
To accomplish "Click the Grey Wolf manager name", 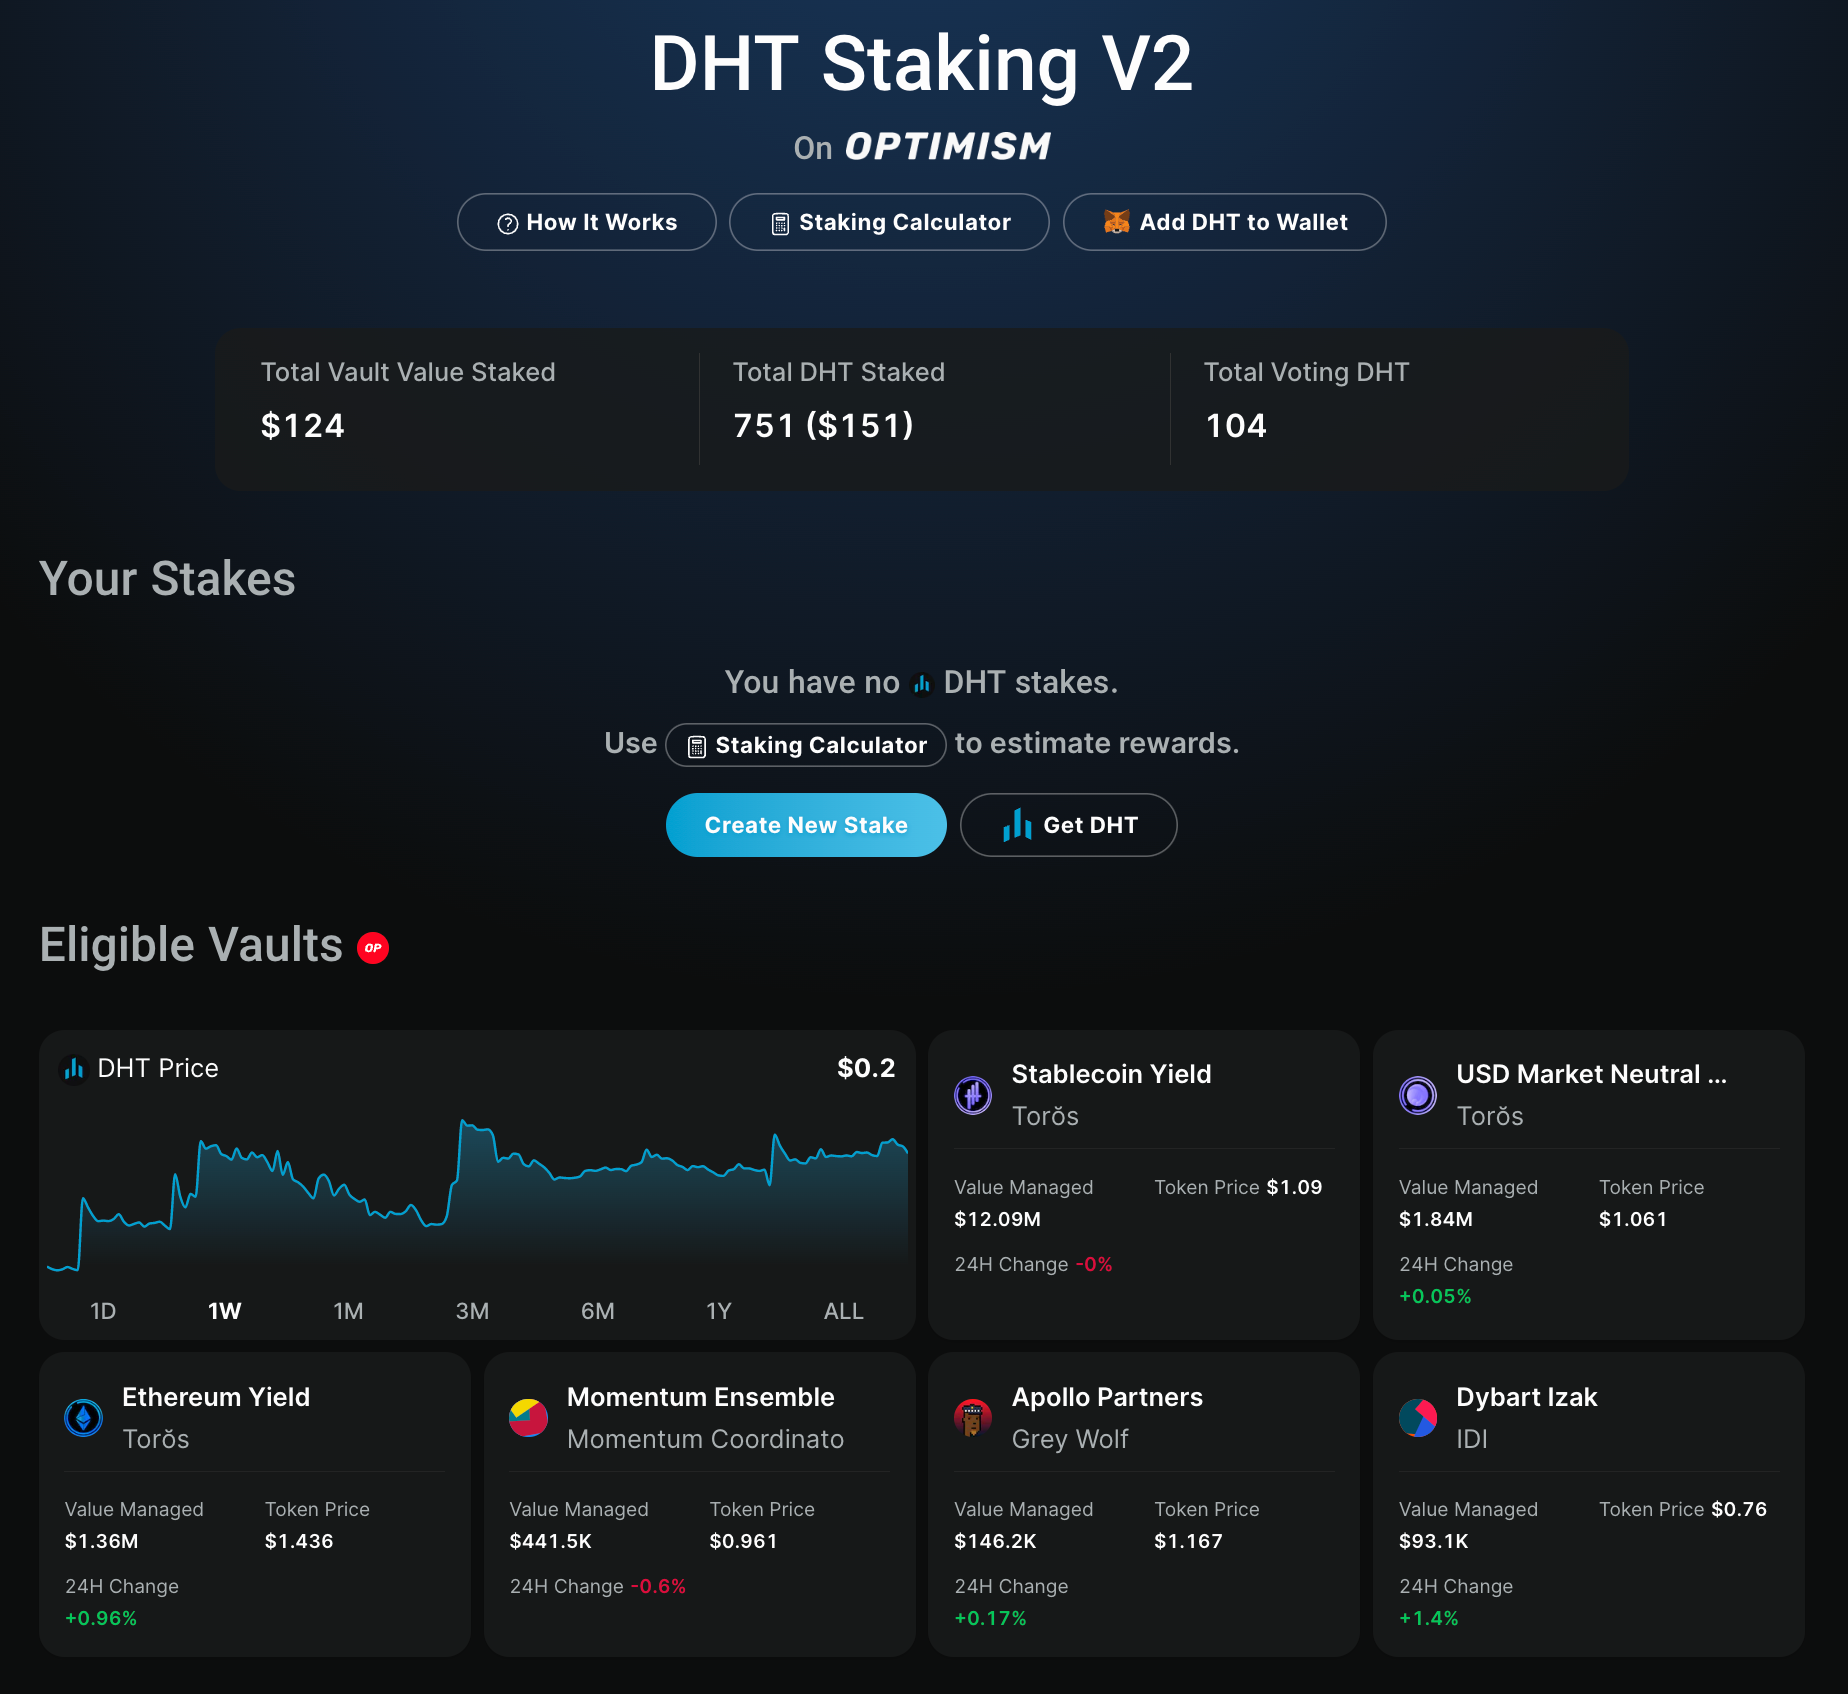I will [1069, 1439].
